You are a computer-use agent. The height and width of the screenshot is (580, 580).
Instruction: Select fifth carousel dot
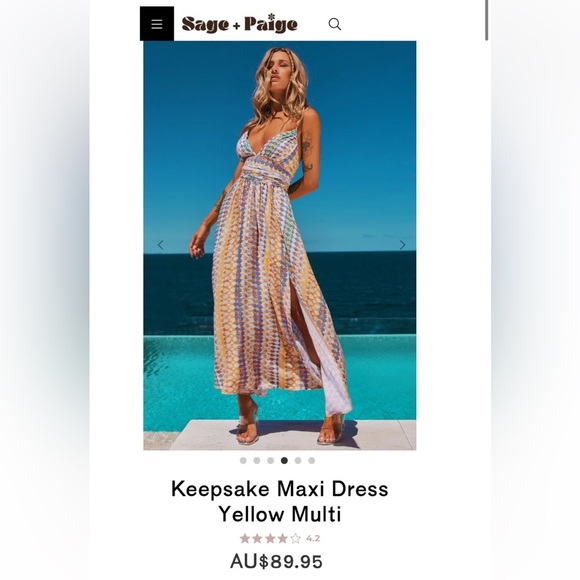298,461
